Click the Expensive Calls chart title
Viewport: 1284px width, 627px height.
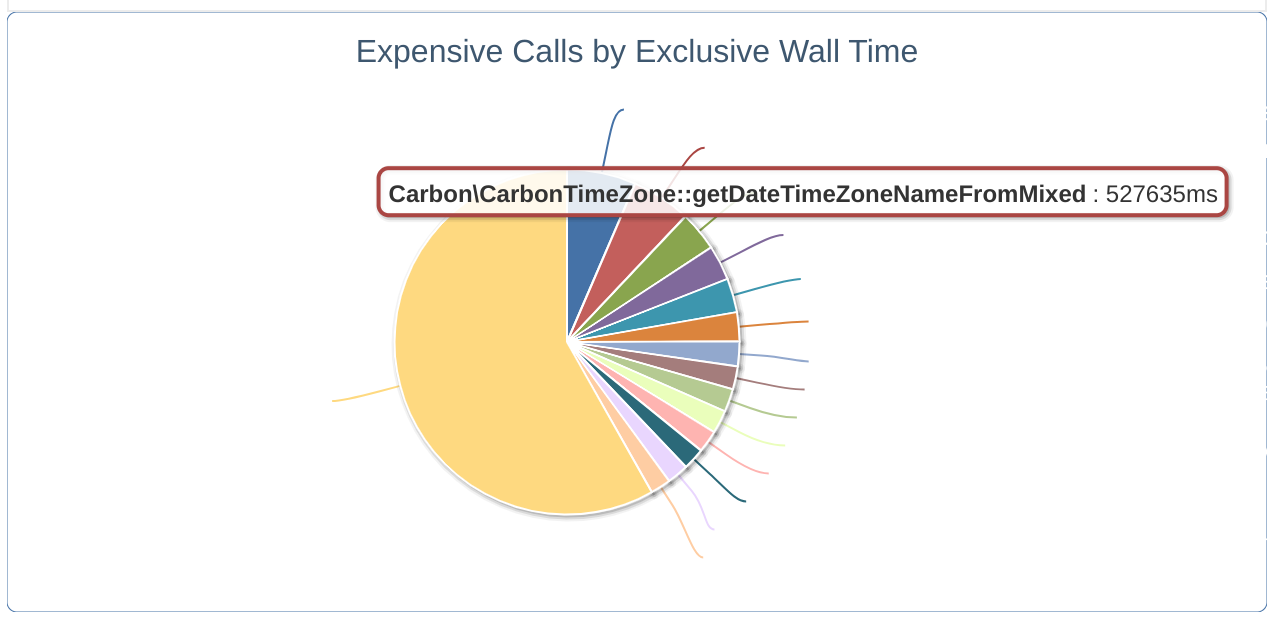pyautogui.click(x=637, y=51)
